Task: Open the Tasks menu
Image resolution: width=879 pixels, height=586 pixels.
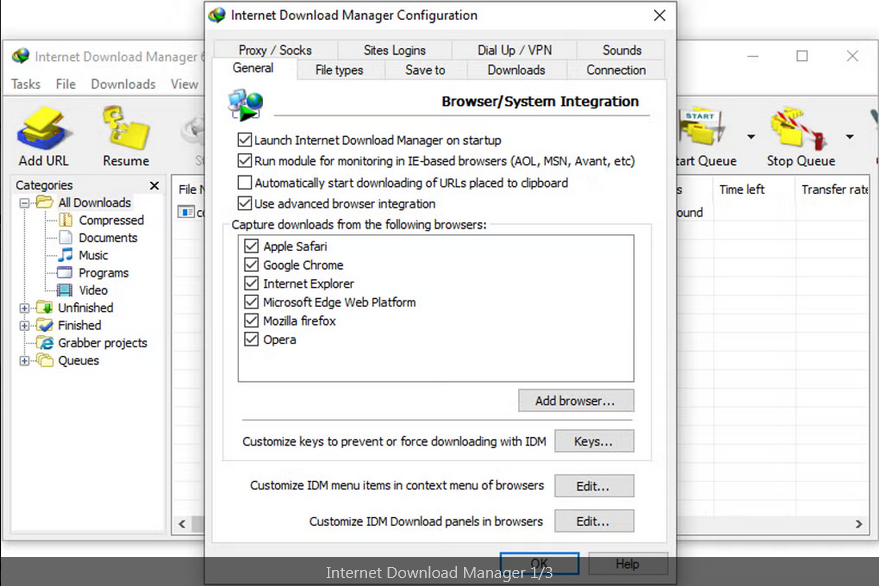Action: [x=26, y=84]
